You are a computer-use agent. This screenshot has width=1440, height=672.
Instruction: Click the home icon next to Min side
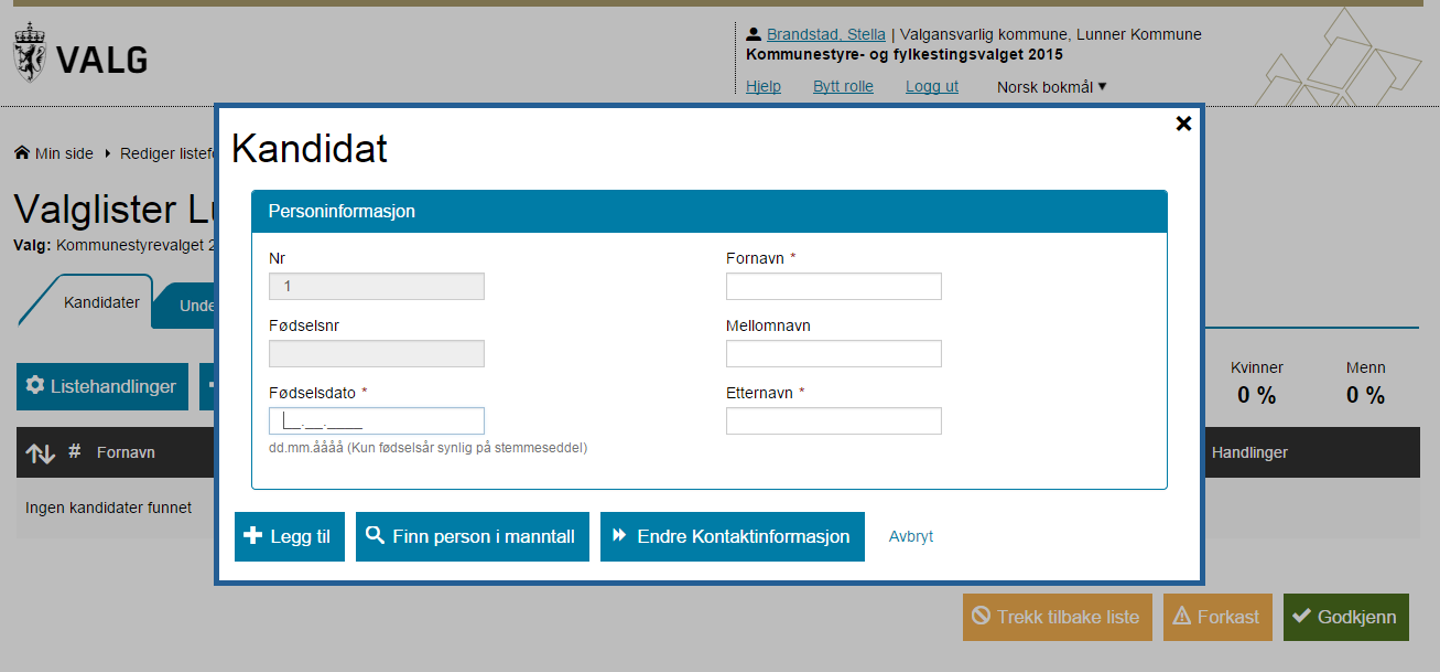22,153
